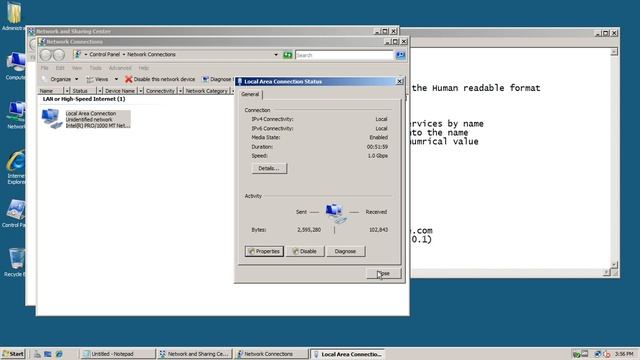Screen dimensions: 640x360
Task: Expand the Device Name column filter dropdown
Action: point(141,91)
